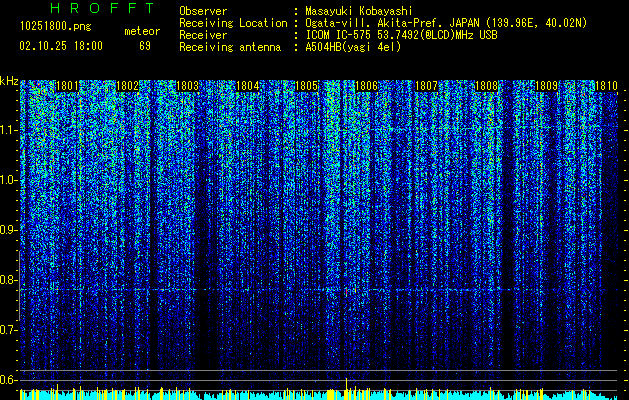This screenshot has height=400, width=629.
Task: Click the 1806 time marker
Action: click(367, 86)
